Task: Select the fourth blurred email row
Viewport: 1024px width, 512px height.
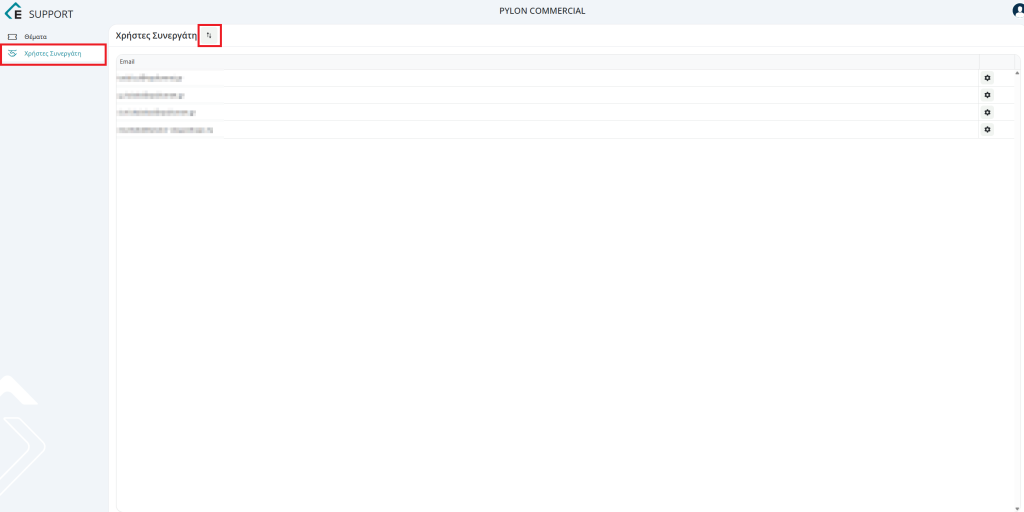Action: (165, 130)
